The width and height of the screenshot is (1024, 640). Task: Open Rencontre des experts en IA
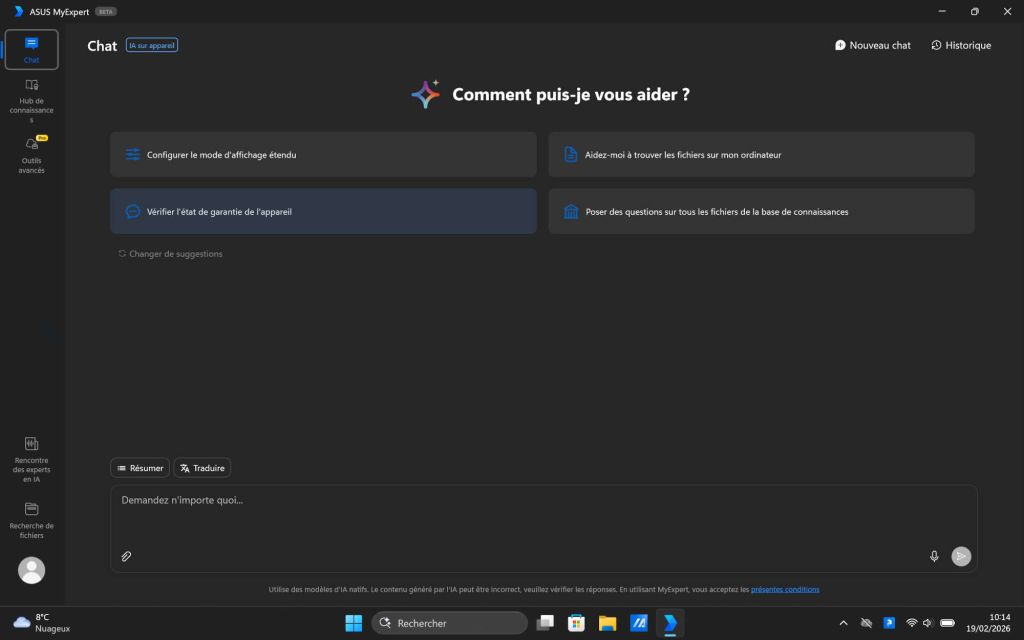pos(31,460)
